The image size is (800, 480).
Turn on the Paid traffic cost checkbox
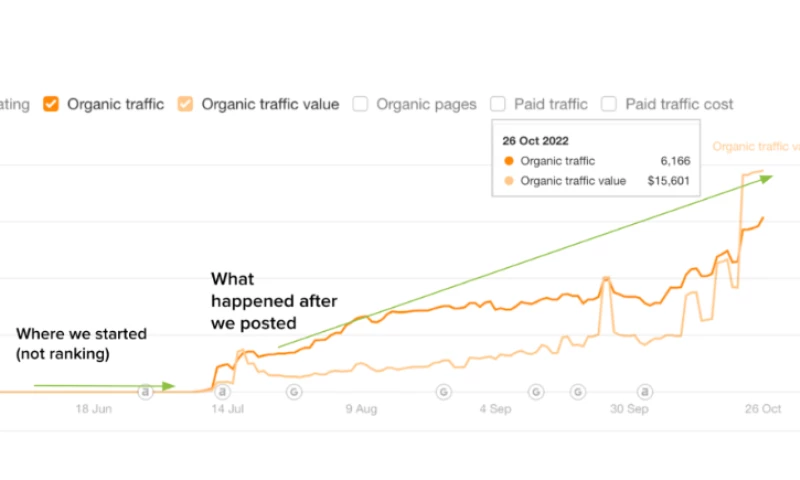[609, 103]
